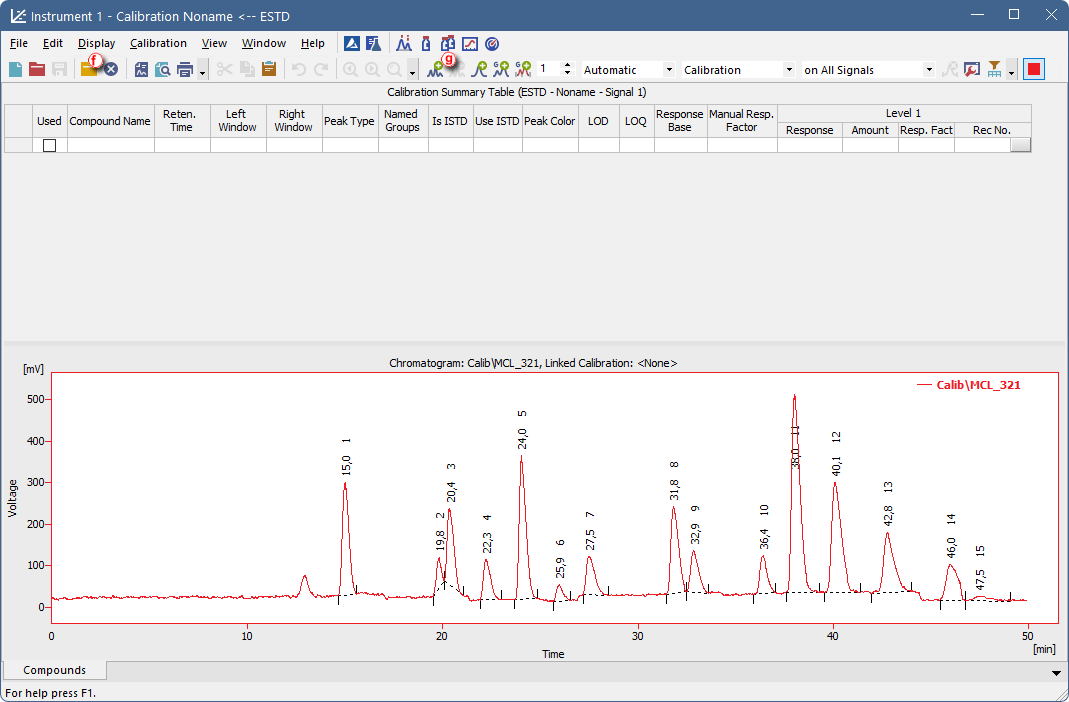Viewport: 1069px width, 702px height.
Task: Click the calibration level number field
Action: tap(549, 69)
